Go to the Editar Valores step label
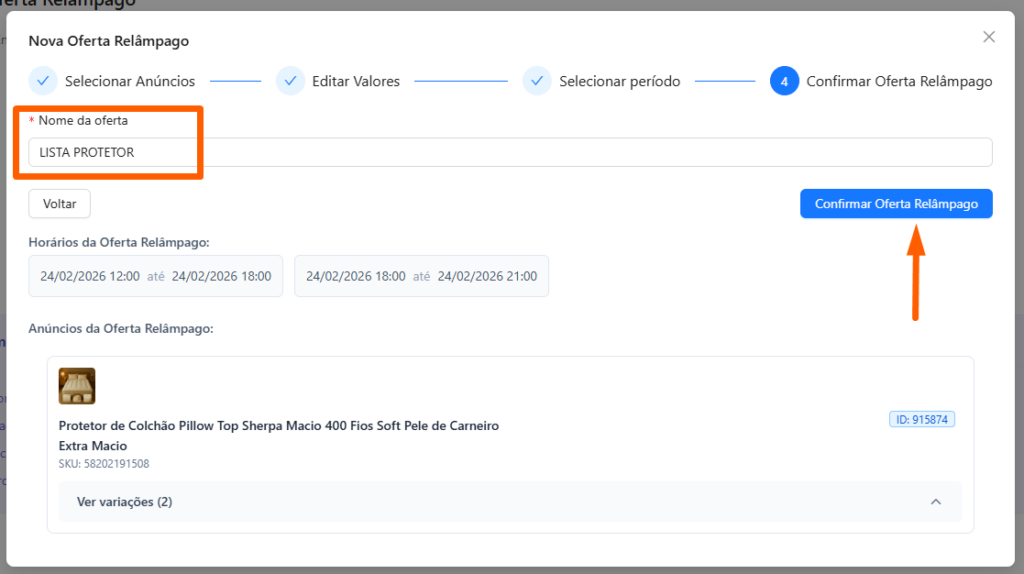The width and height of the screenshot is (1024, 574). pyautogui.click(x=356, y=81)
